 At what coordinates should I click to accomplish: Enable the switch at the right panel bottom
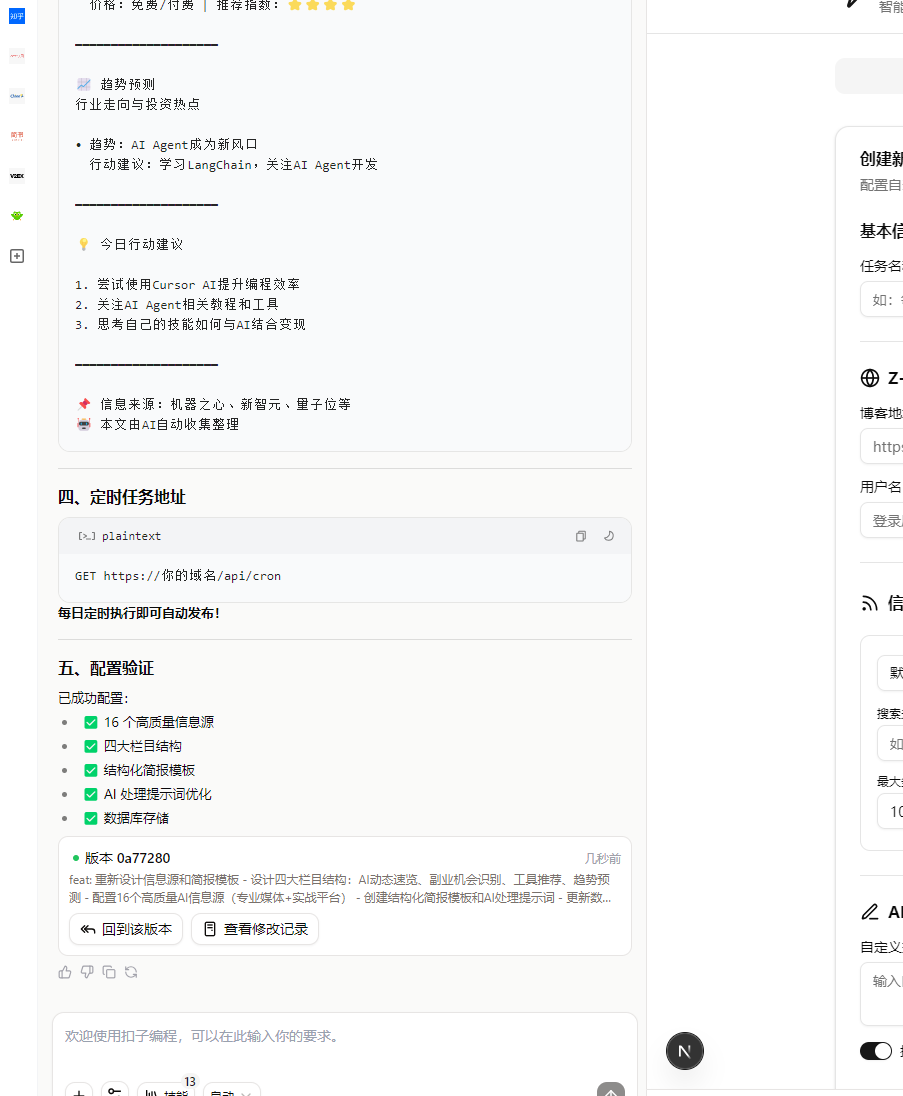point(876,1051)
